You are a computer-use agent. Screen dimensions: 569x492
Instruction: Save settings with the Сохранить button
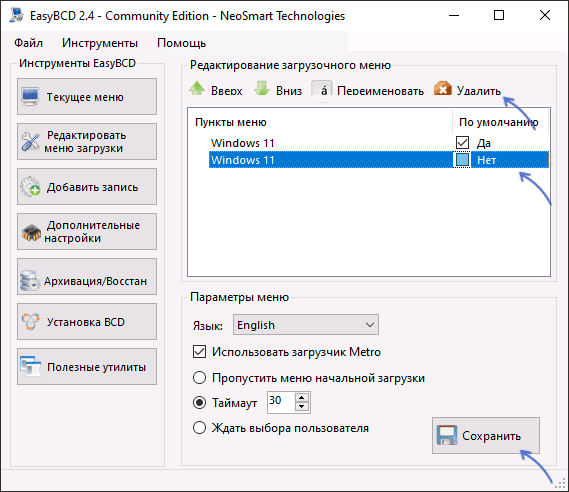point(486,436)
